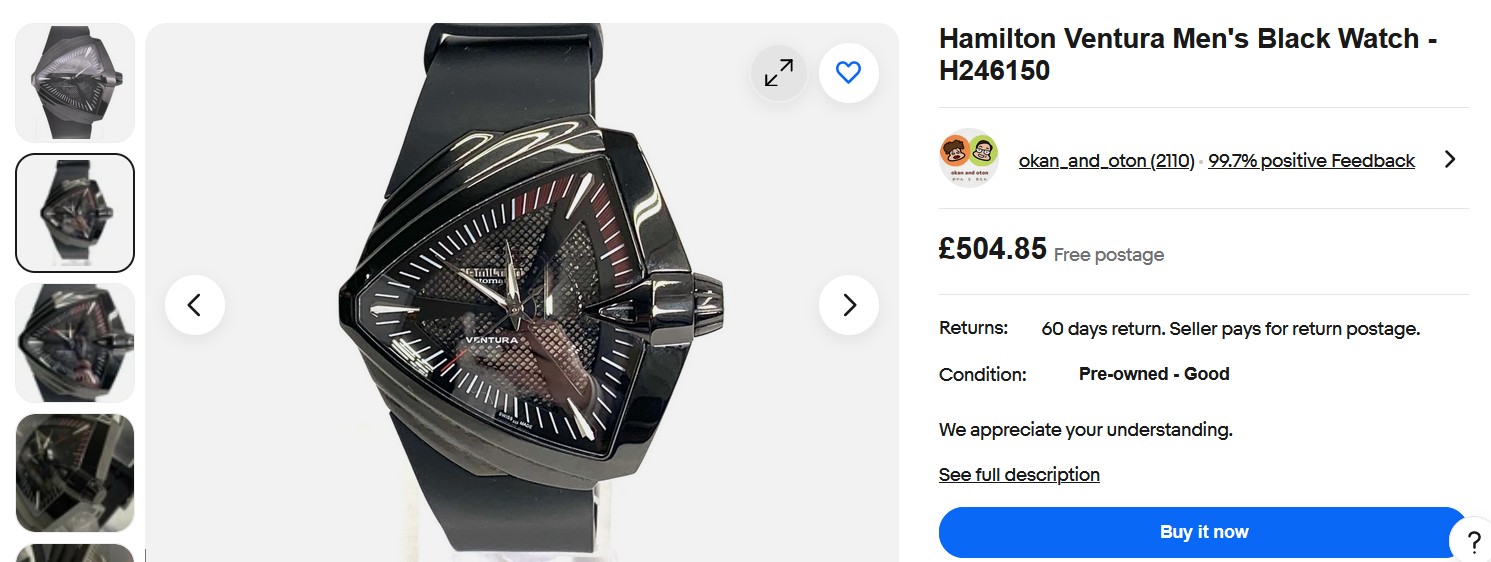This screenshot has height=562, width=1491.
Task: Click the £504.85 price text
Action: pos(992,249)
